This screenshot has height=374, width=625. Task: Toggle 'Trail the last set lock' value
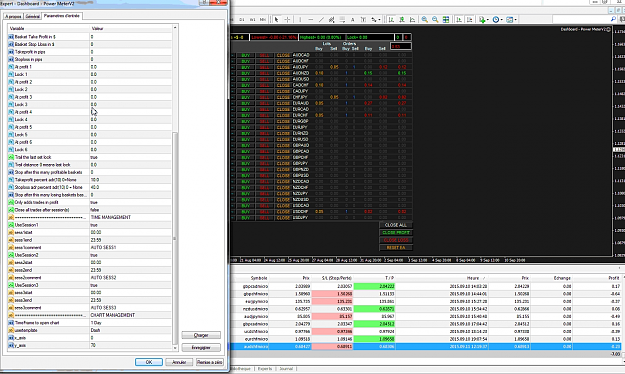[x=131, y=157]
